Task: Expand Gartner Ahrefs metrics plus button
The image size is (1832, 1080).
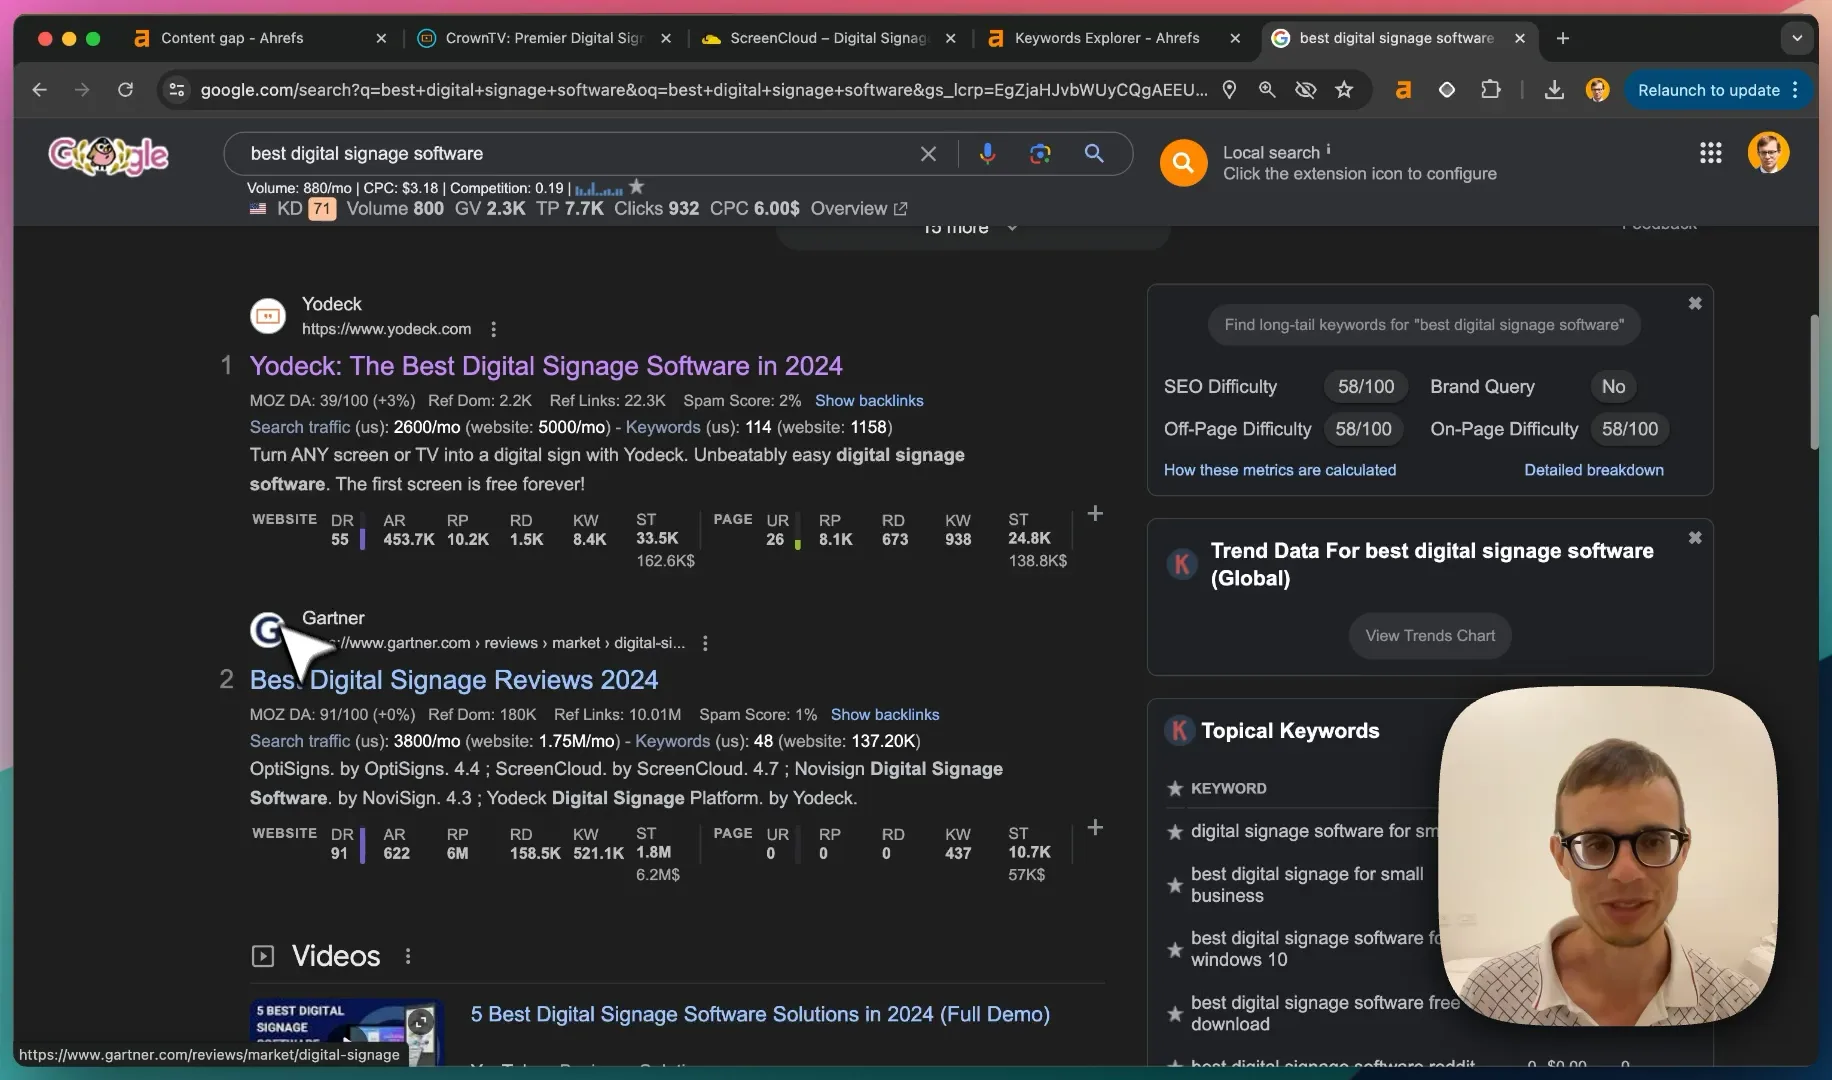Action: tap(1095, 828)
